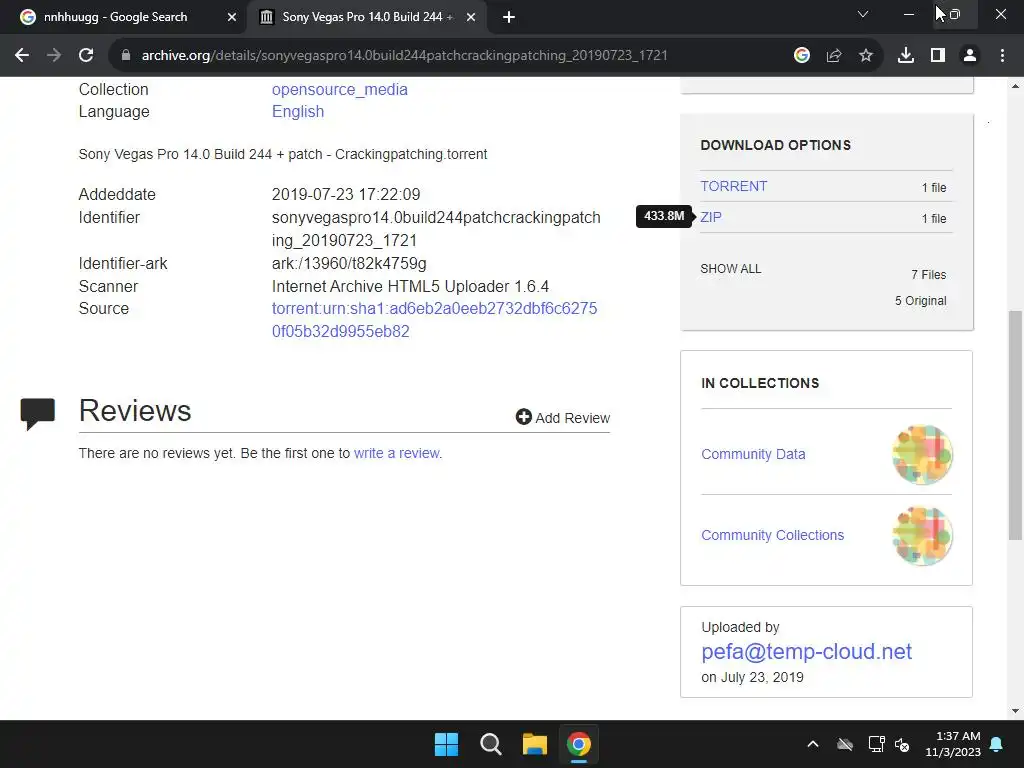The image size is (1024, 768).
Task: Switch to nnhhuugg Google Search tab
Action: 116,17
